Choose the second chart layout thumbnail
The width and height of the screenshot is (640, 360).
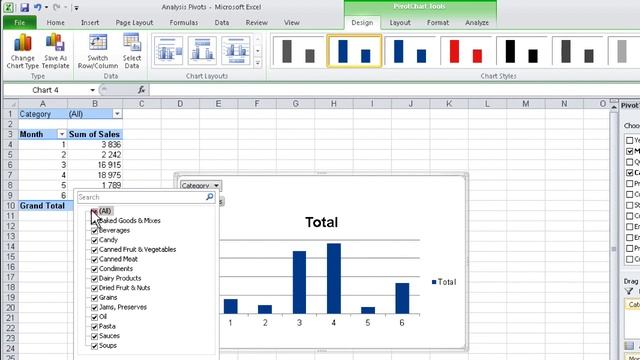pos(202,51)
